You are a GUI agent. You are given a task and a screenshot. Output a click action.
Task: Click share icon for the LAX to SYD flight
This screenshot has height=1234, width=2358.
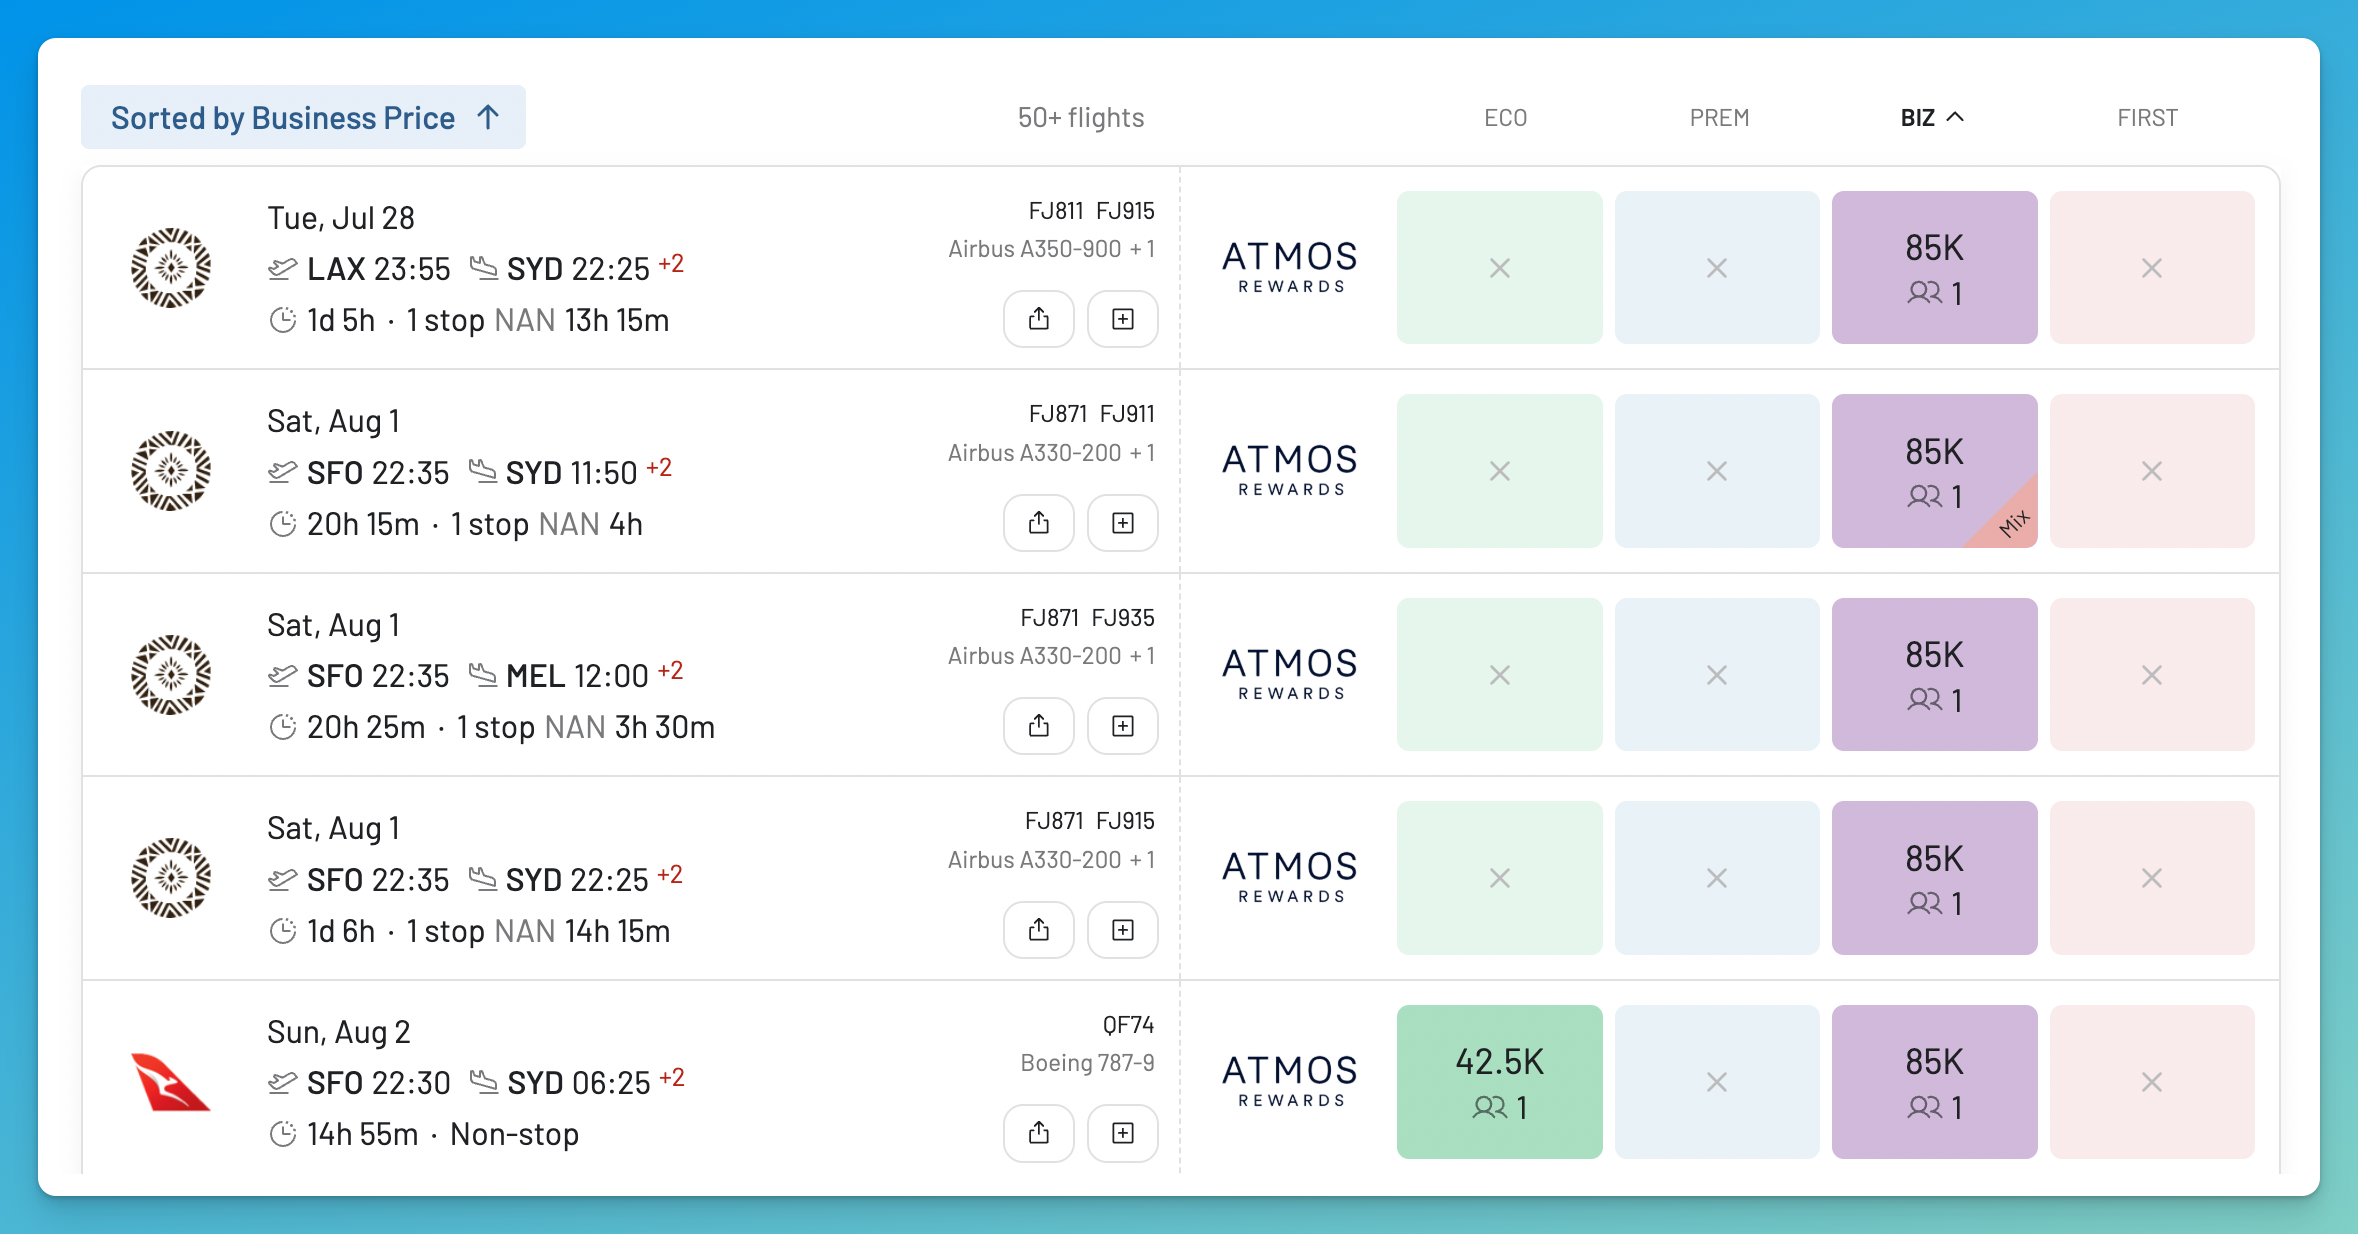[1039, 319]
